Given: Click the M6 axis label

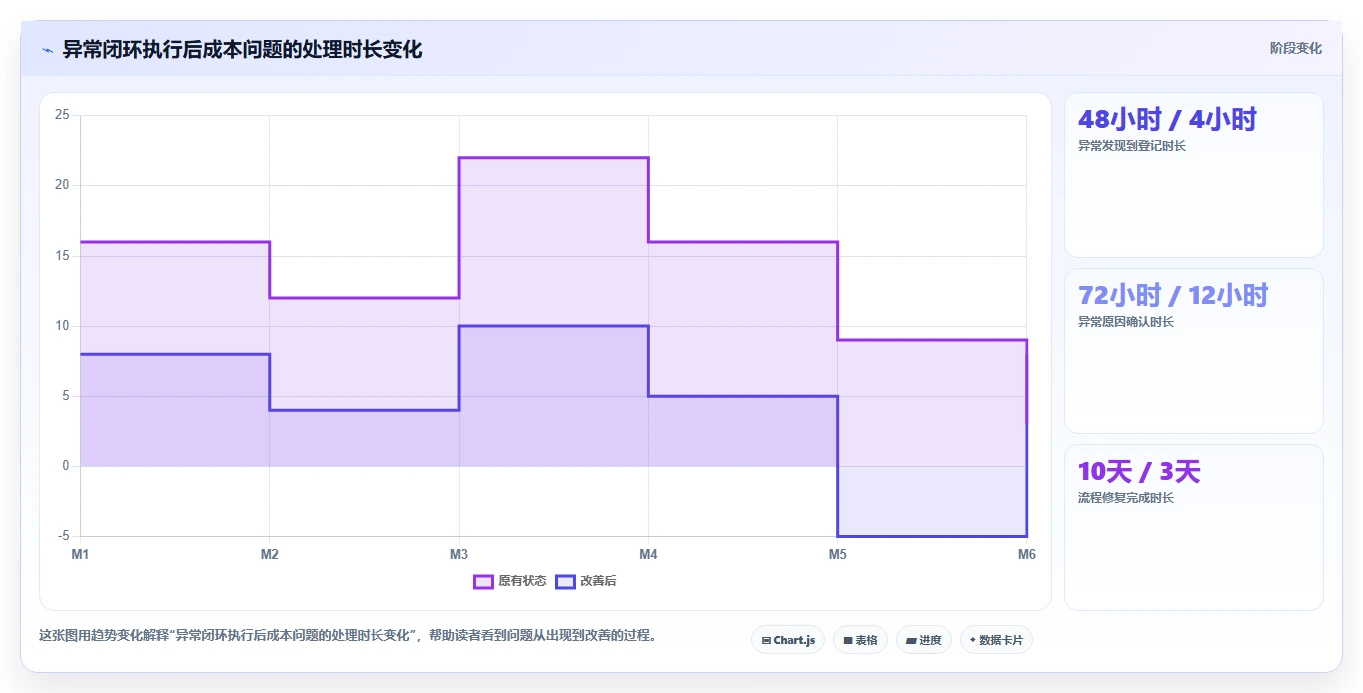Looking at the screenshot, I should click(x=1026, y=554).
